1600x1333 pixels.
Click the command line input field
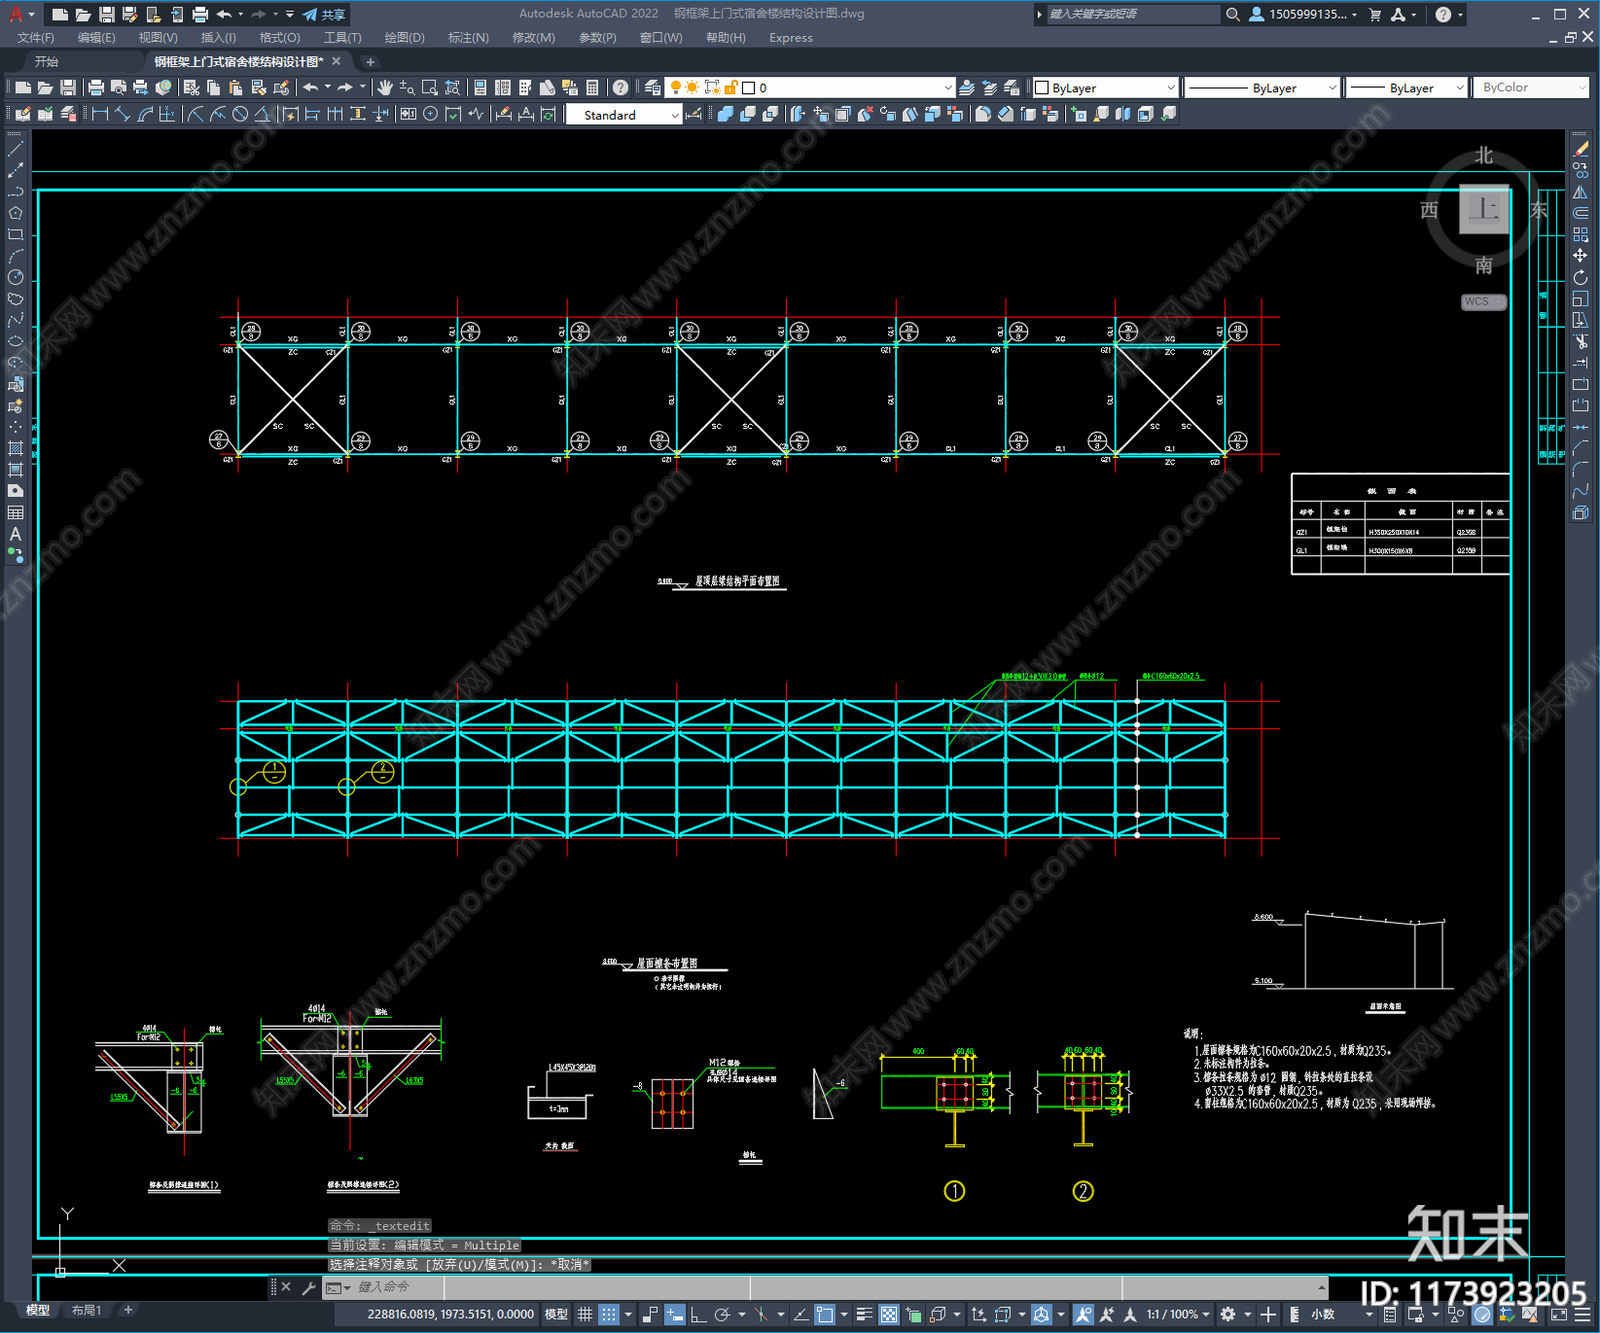coord(835,1287)
